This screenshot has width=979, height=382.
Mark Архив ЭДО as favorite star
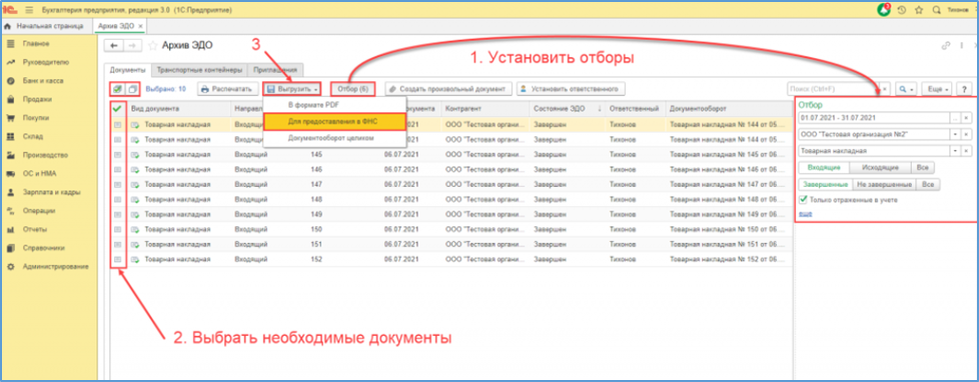152,46
